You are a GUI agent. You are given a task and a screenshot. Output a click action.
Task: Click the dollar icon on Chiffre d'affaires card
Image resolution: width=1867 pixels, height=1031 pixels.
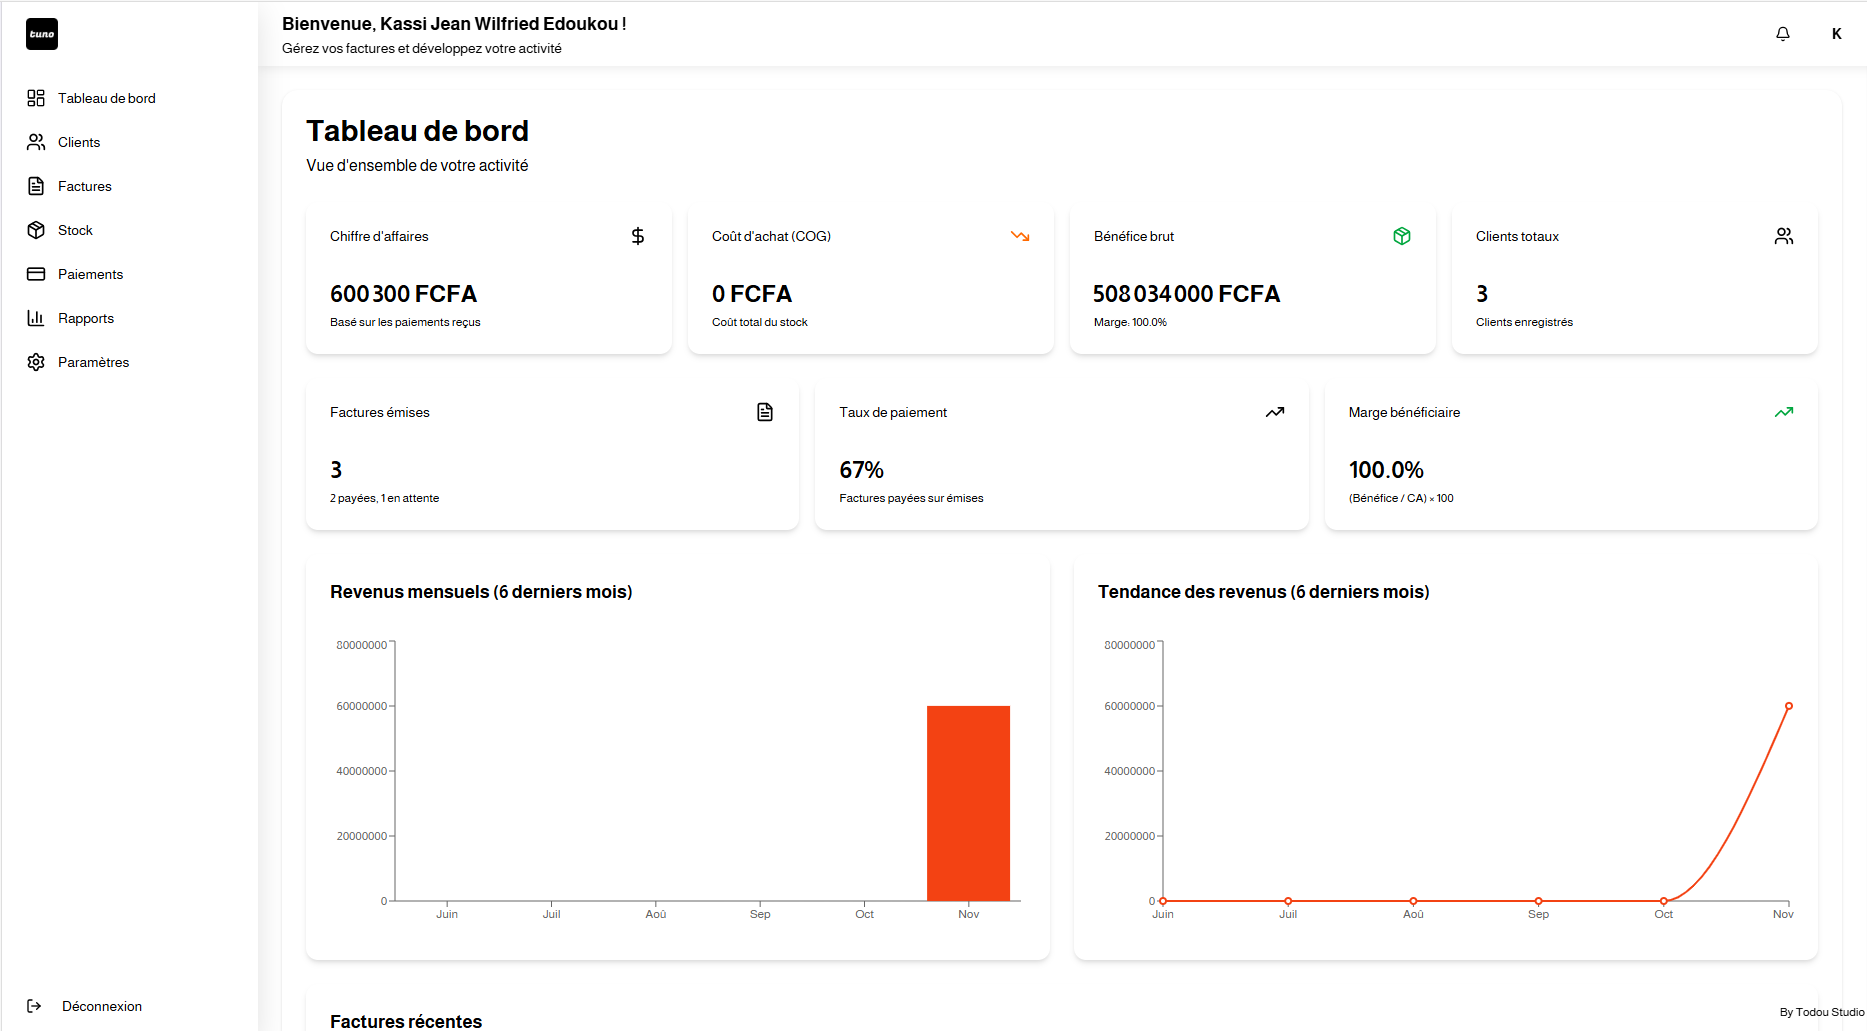[x=638, y=236]
